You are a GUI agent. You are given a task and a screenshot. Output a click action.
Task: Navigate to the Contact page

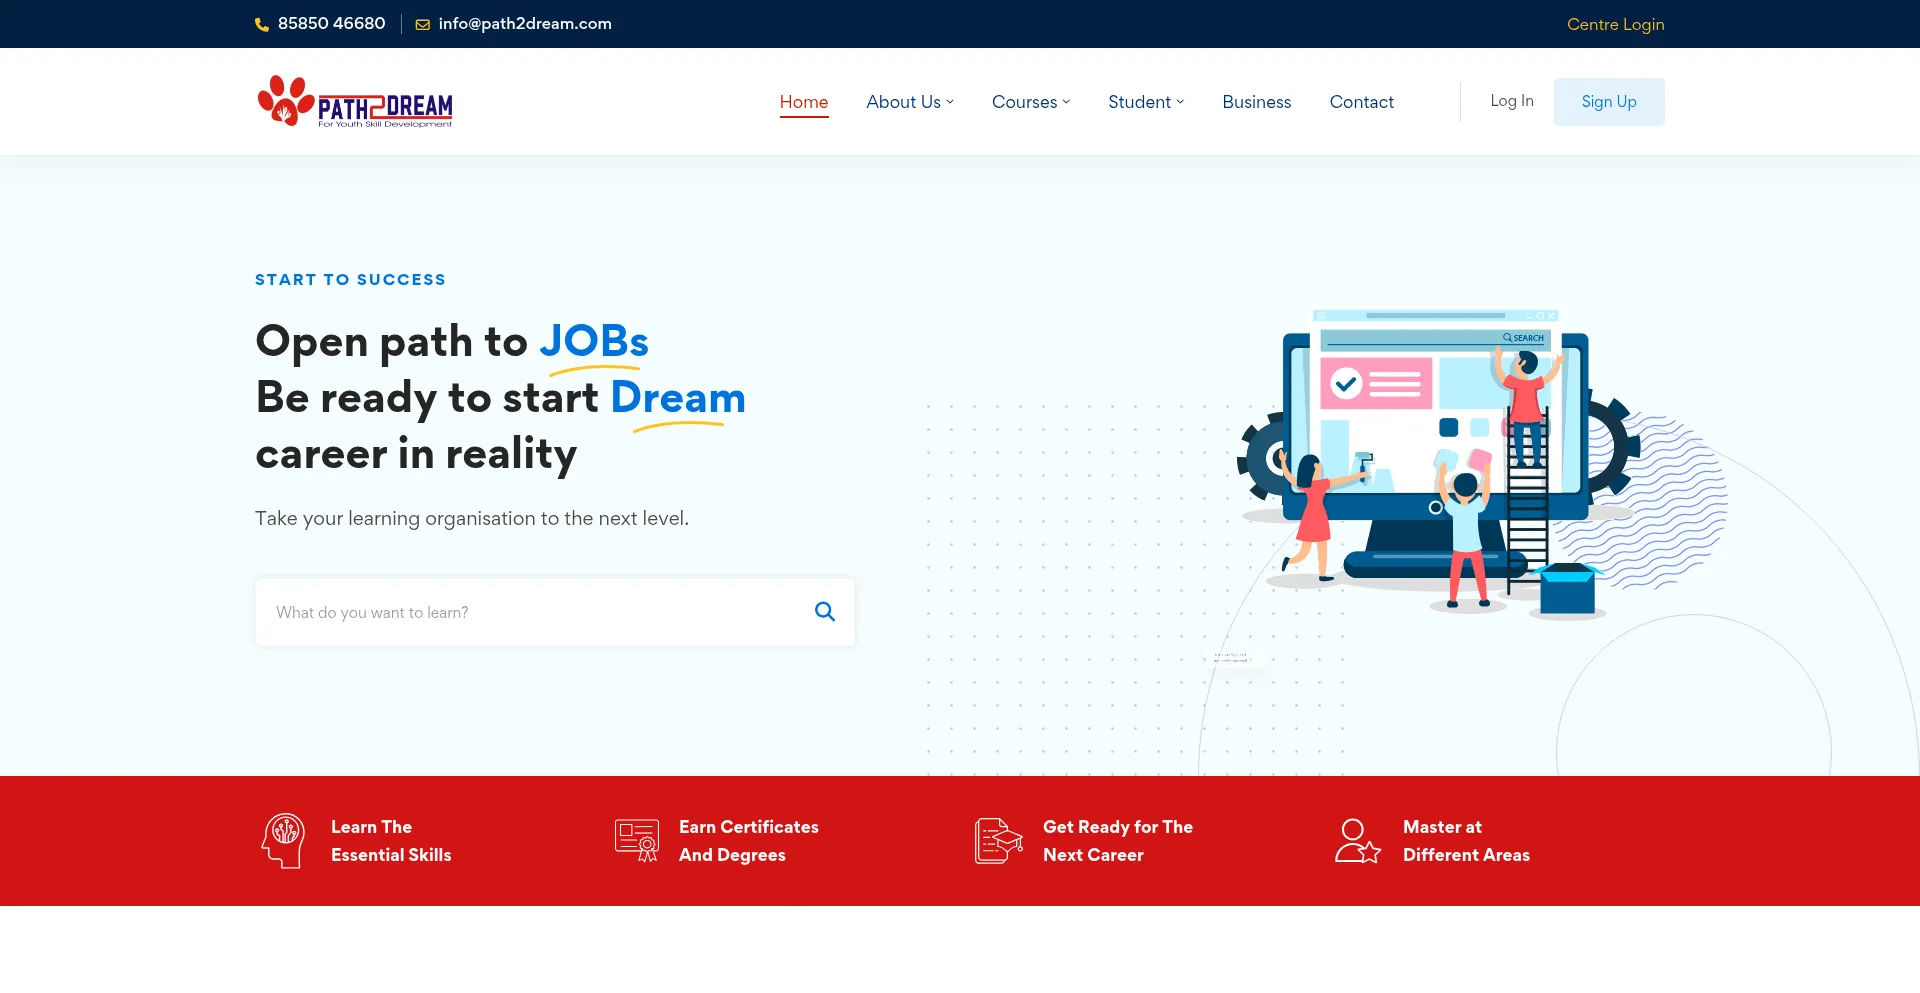tap(1361, 102)
